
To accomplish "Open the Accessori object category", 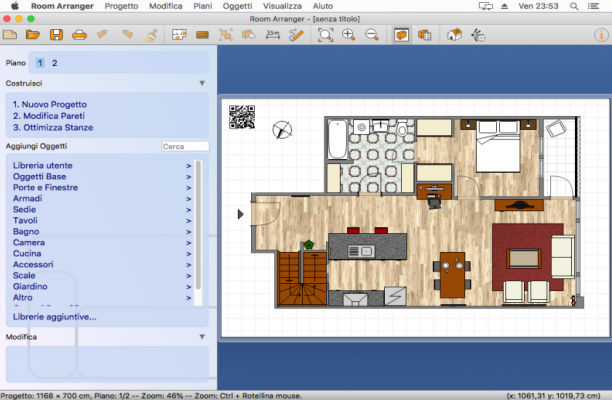I will [102, 264].
